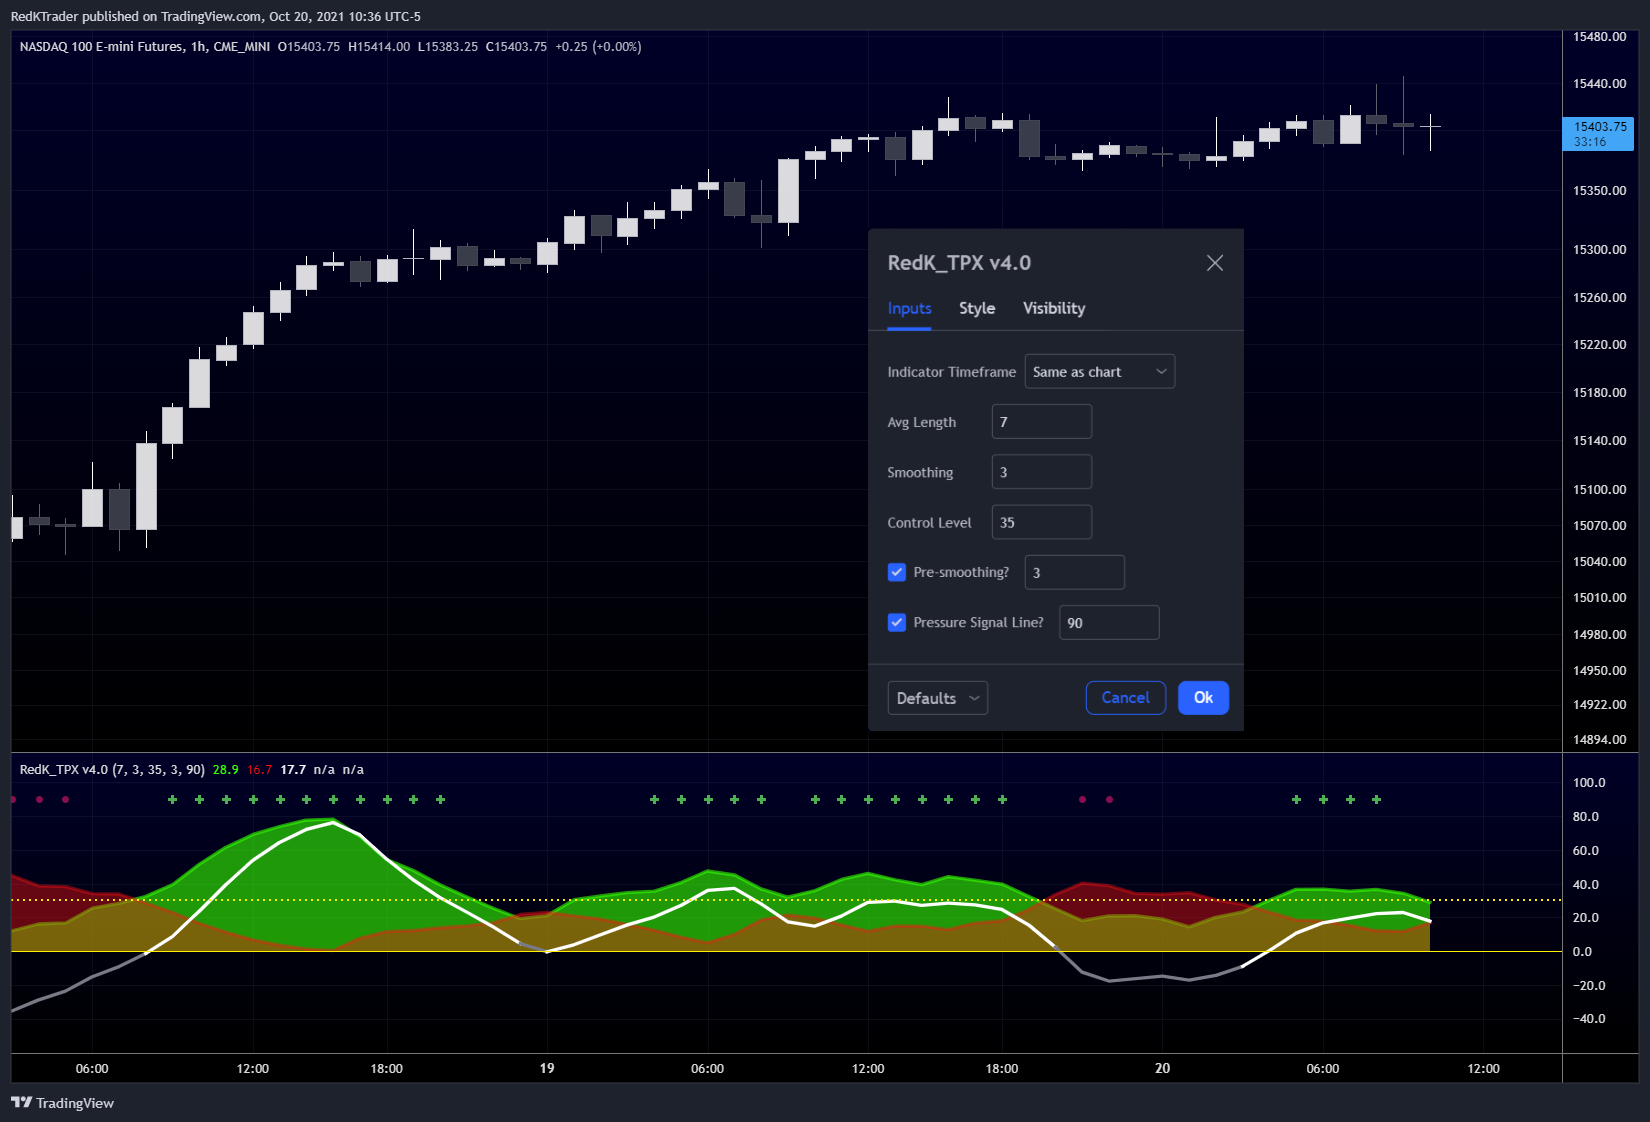Screen dimensions: 1650x1122
Task: Click the Pressure Signal Line? label text
Action: pos(978,622)
